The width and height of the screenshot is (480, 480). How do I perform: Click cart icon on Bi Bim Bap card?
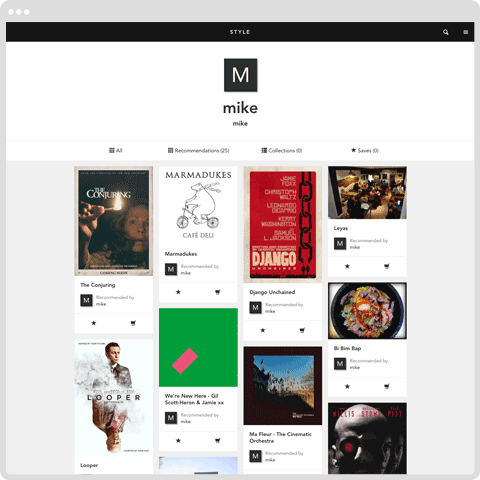coord(387,386)
